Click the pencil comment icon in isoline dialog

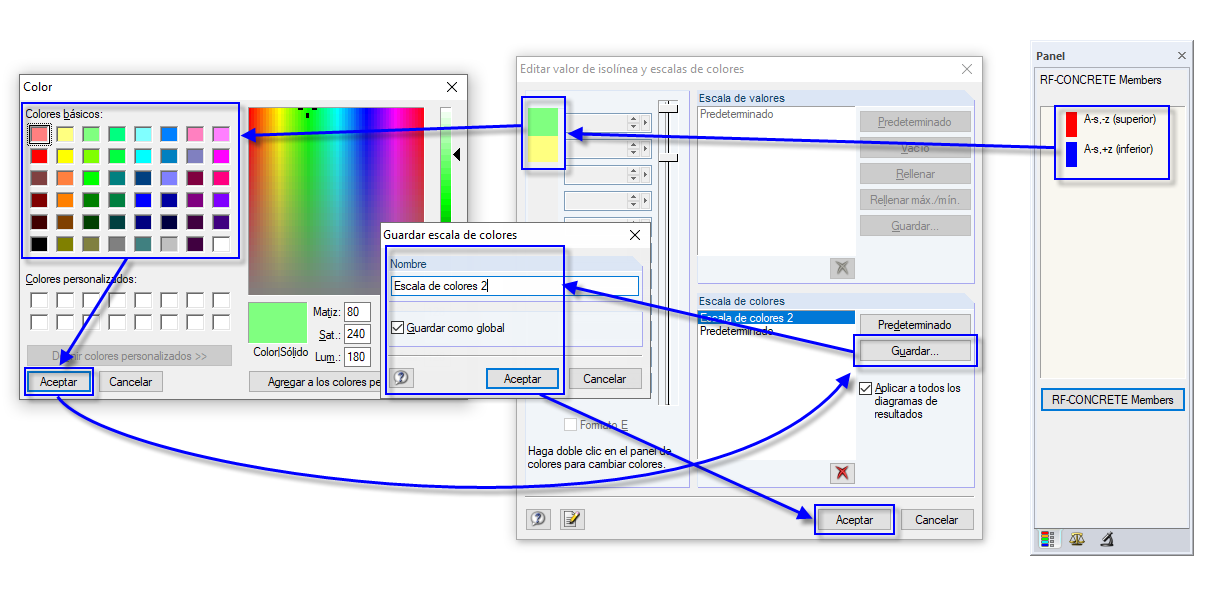click(x=572, y=520)
